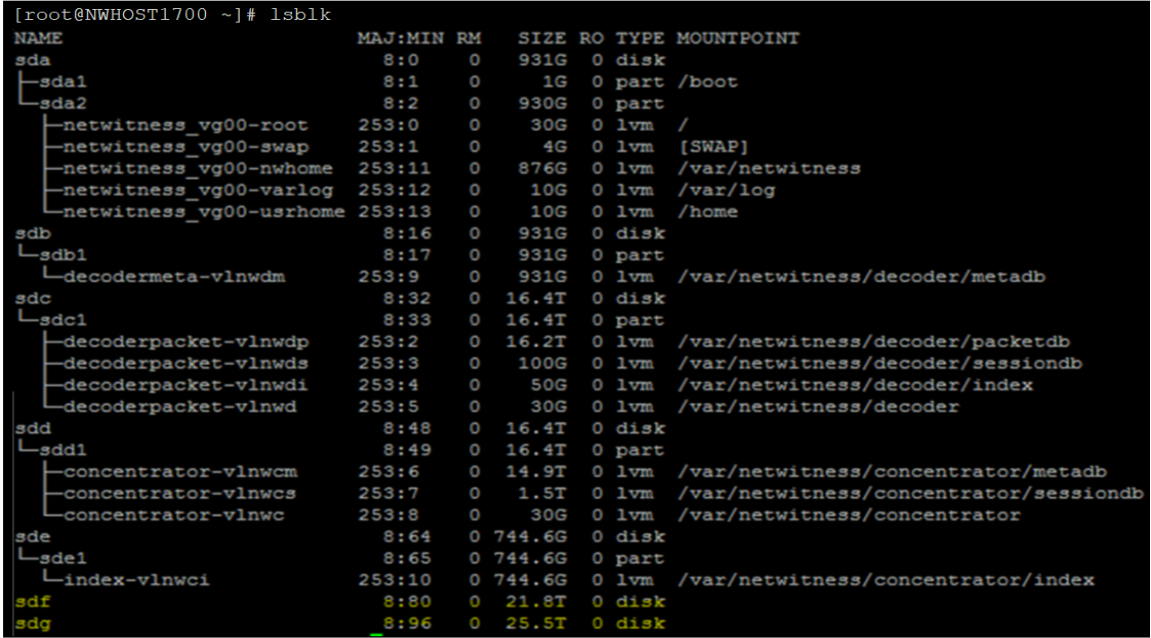This screenshot has height=638, width=1151.
Task: Click the /var/netwitness mountpoint on nwhome row
Action: tap(769, 168)
